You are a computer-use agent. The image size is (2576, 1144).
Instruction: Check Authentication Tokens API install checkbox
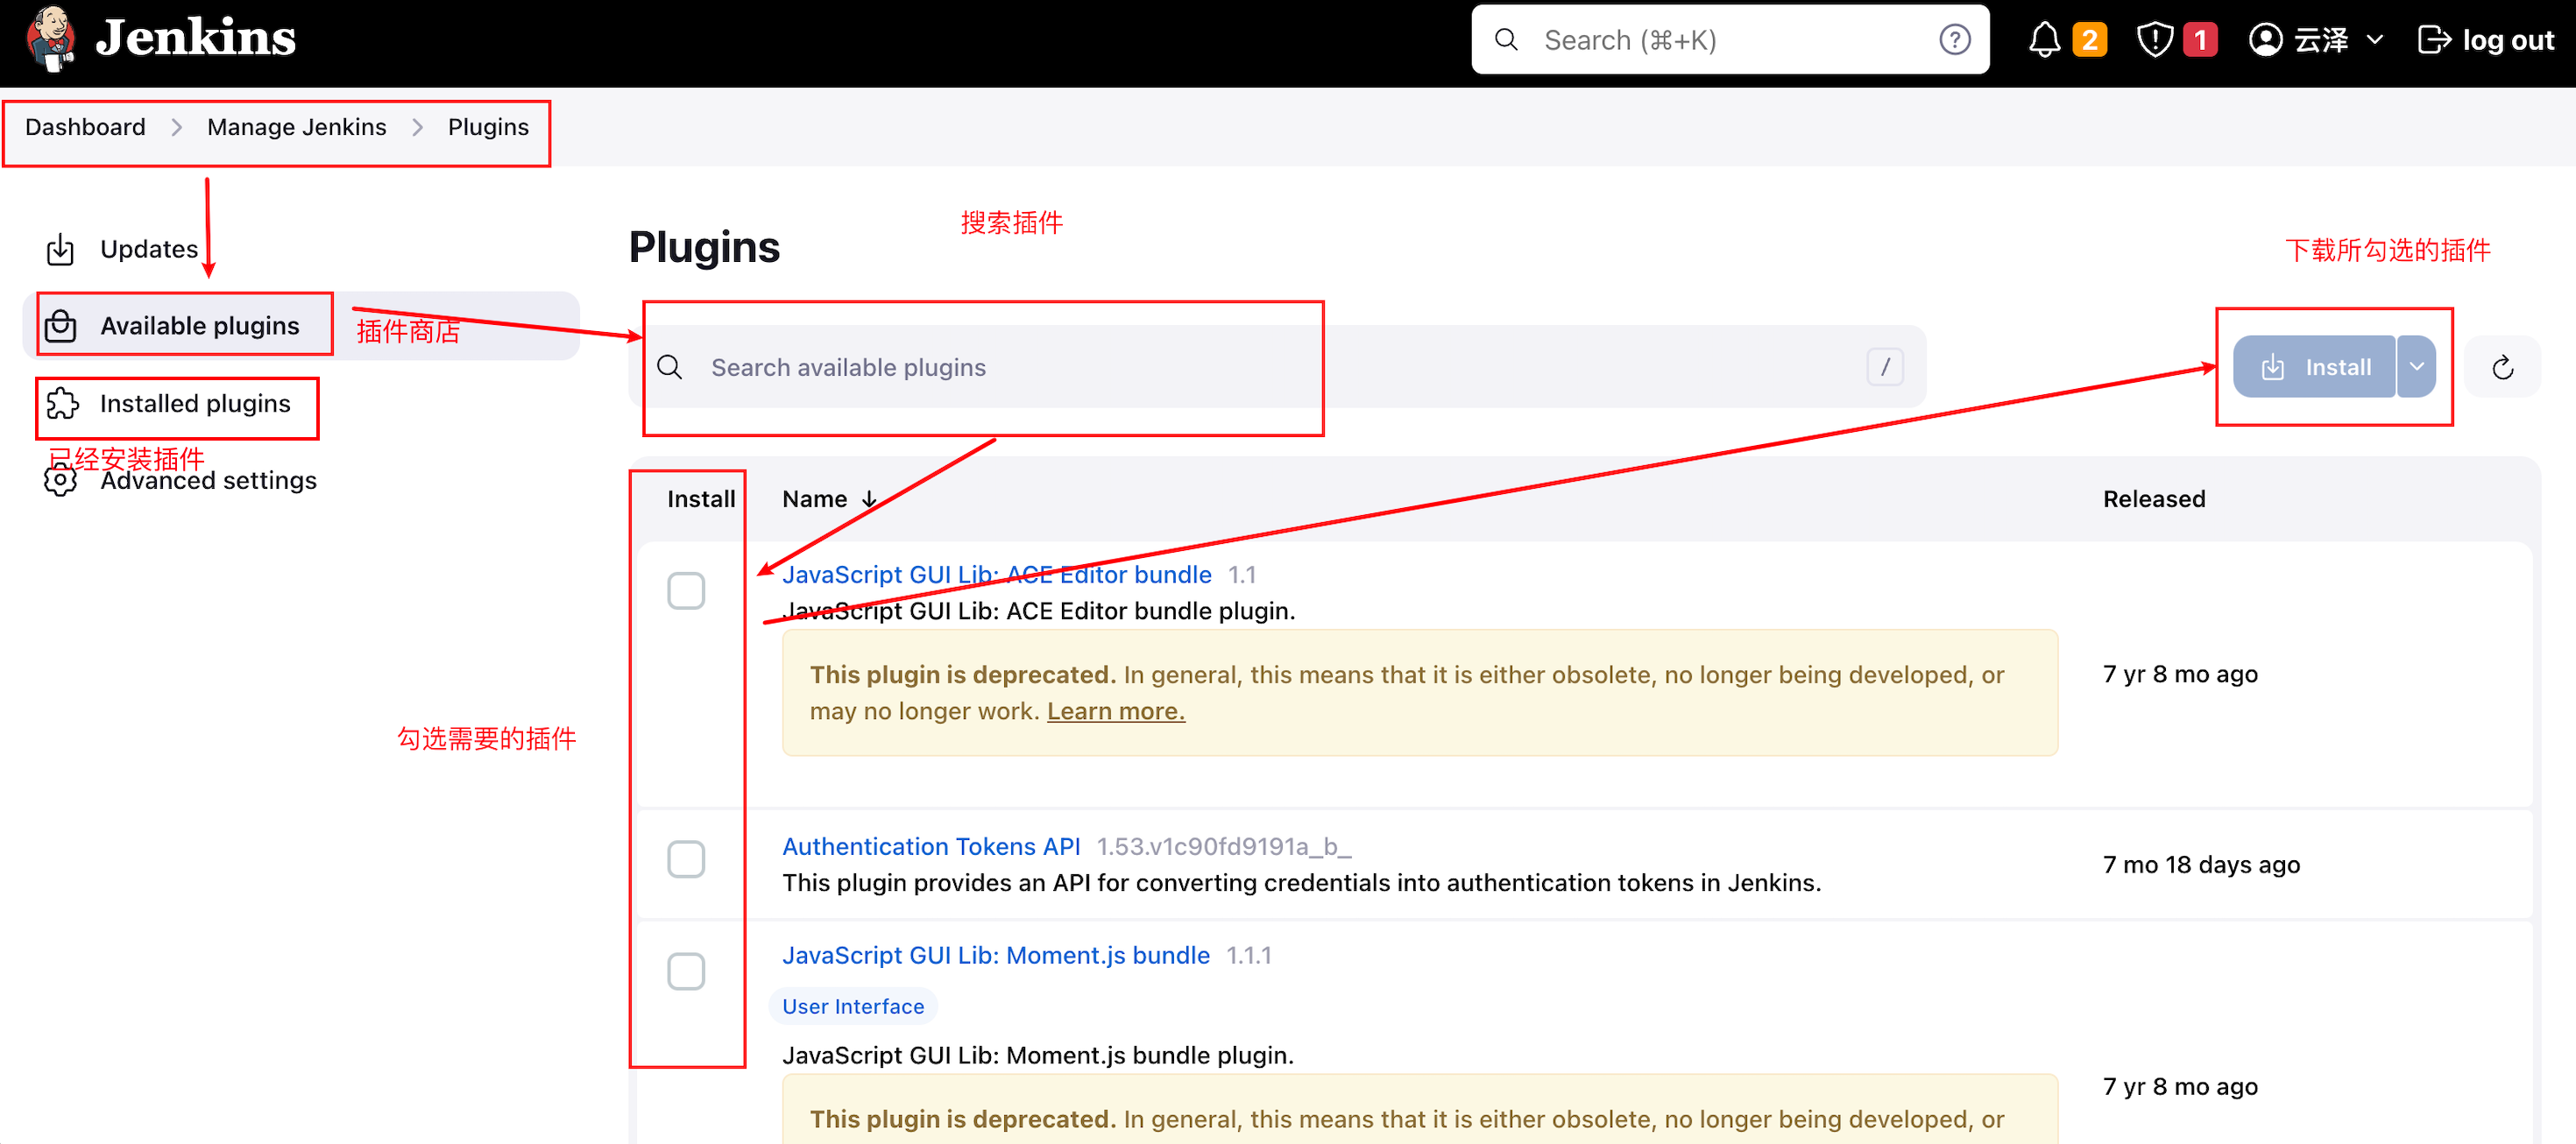[x=686, y=858]
